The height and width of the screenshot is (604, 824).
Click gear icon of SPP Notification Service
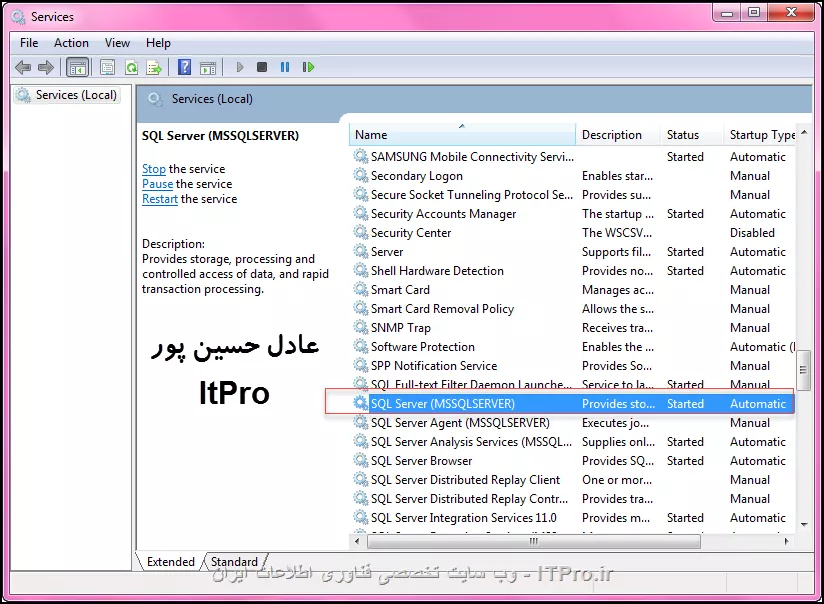coord(360,365)
